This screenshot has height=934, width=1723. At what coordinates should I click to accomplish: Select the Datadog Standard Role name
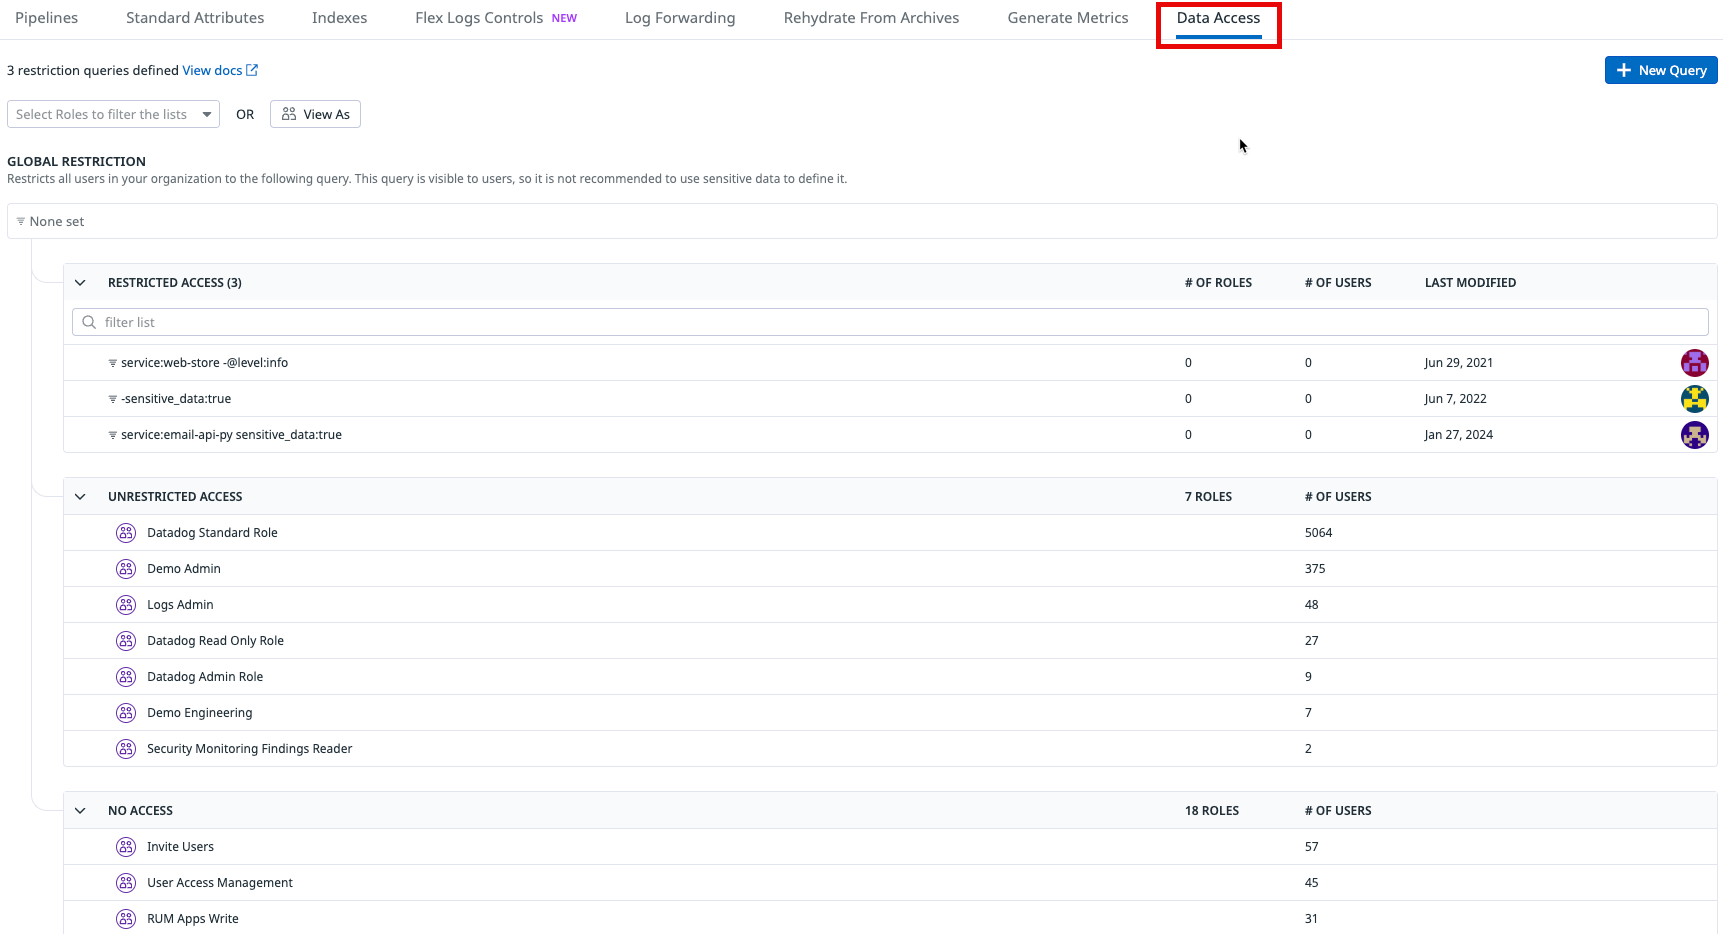tap(212, 533)
